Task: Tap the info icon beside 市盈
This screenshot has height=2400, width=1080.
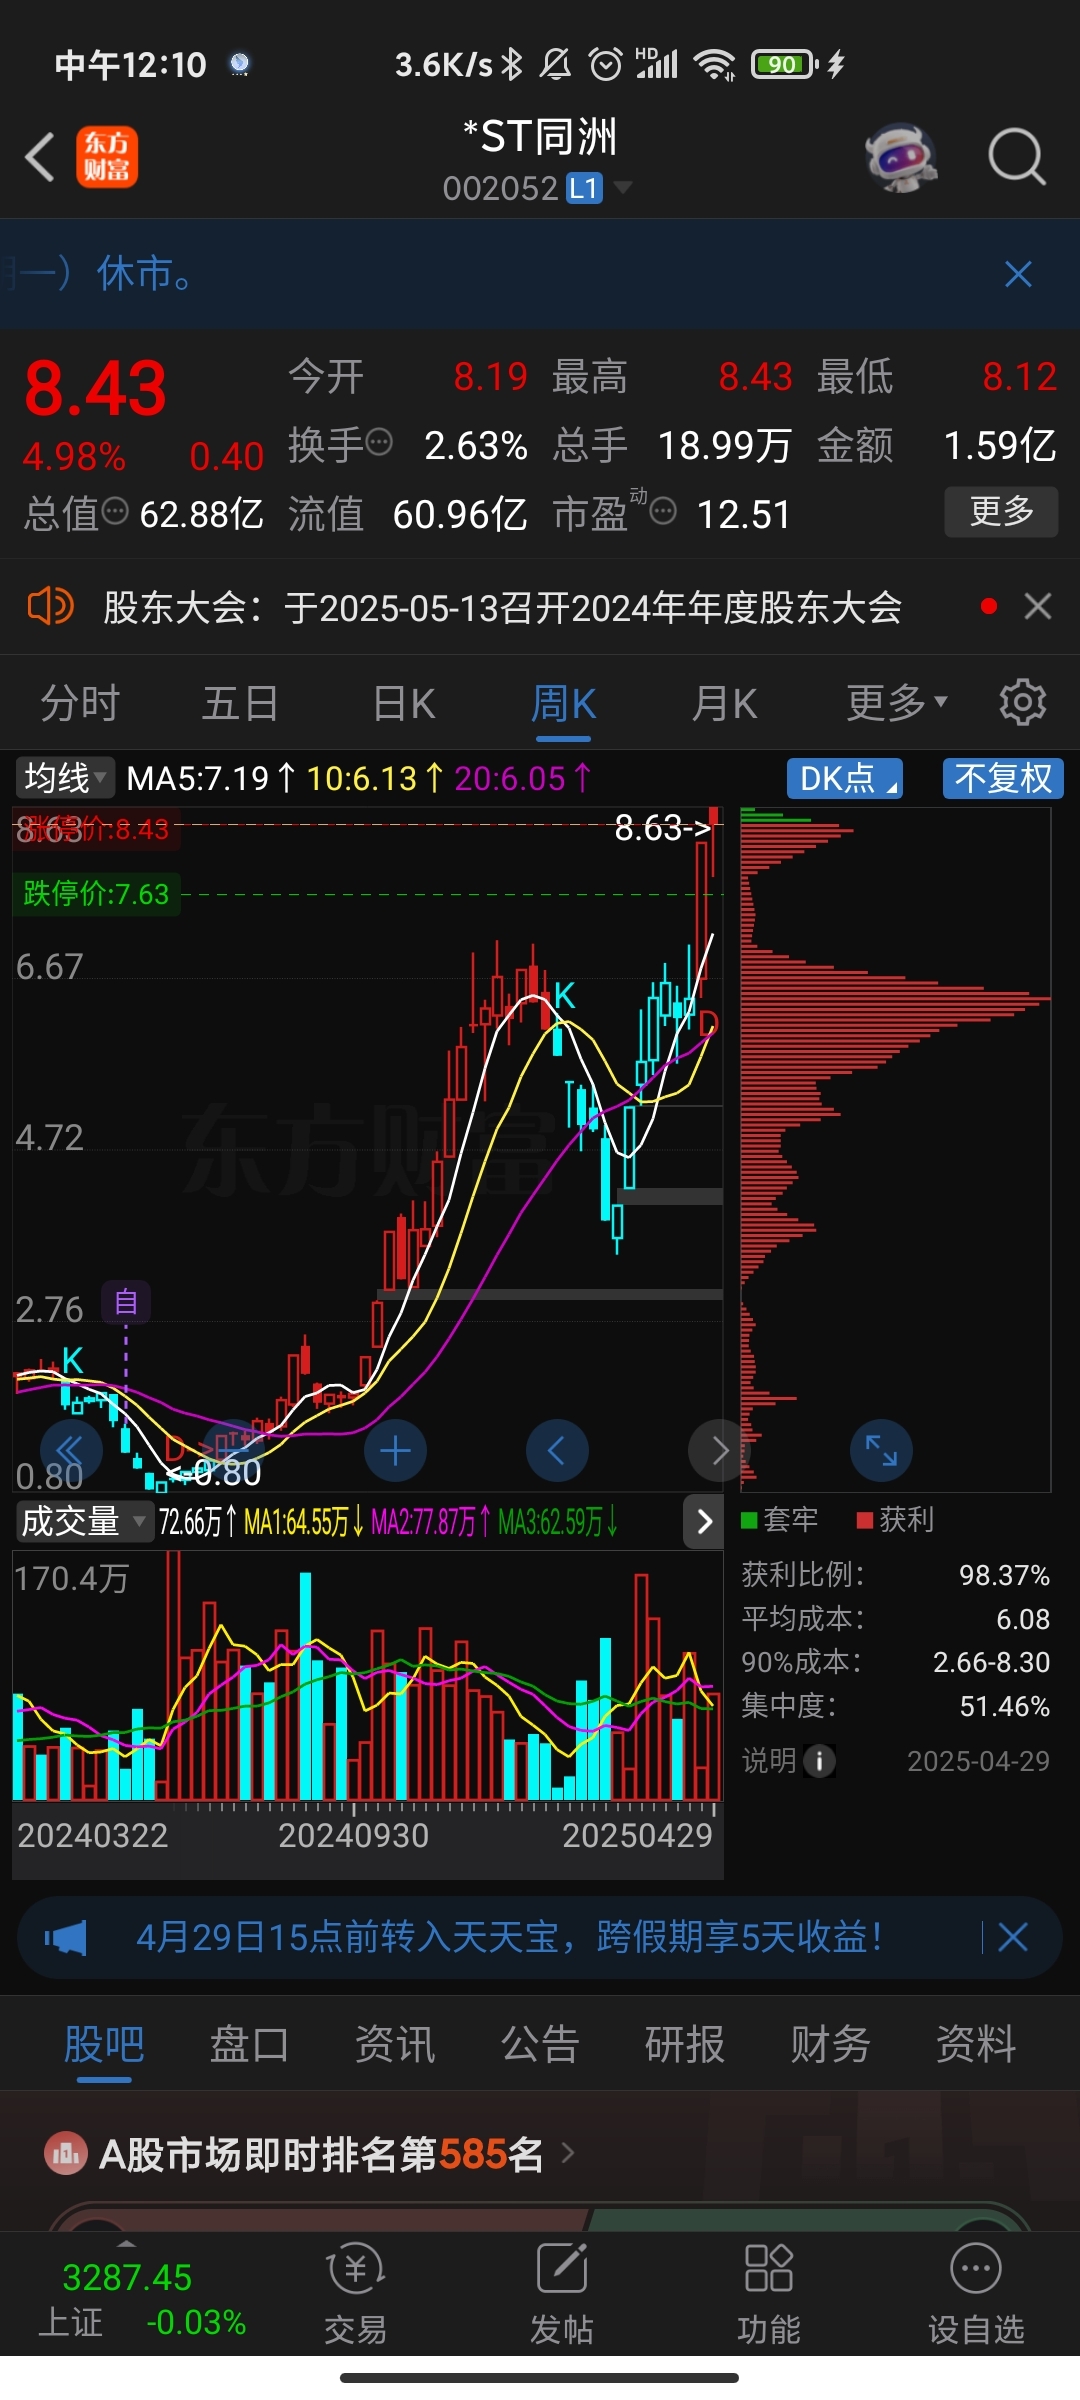Action: coord(663,511)
